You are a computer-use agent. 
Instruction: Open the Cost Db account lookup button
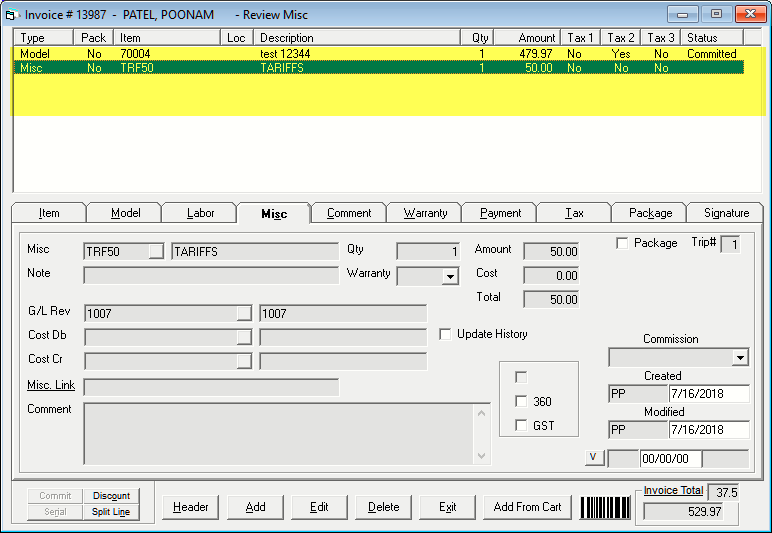click(x=244, y=337)
